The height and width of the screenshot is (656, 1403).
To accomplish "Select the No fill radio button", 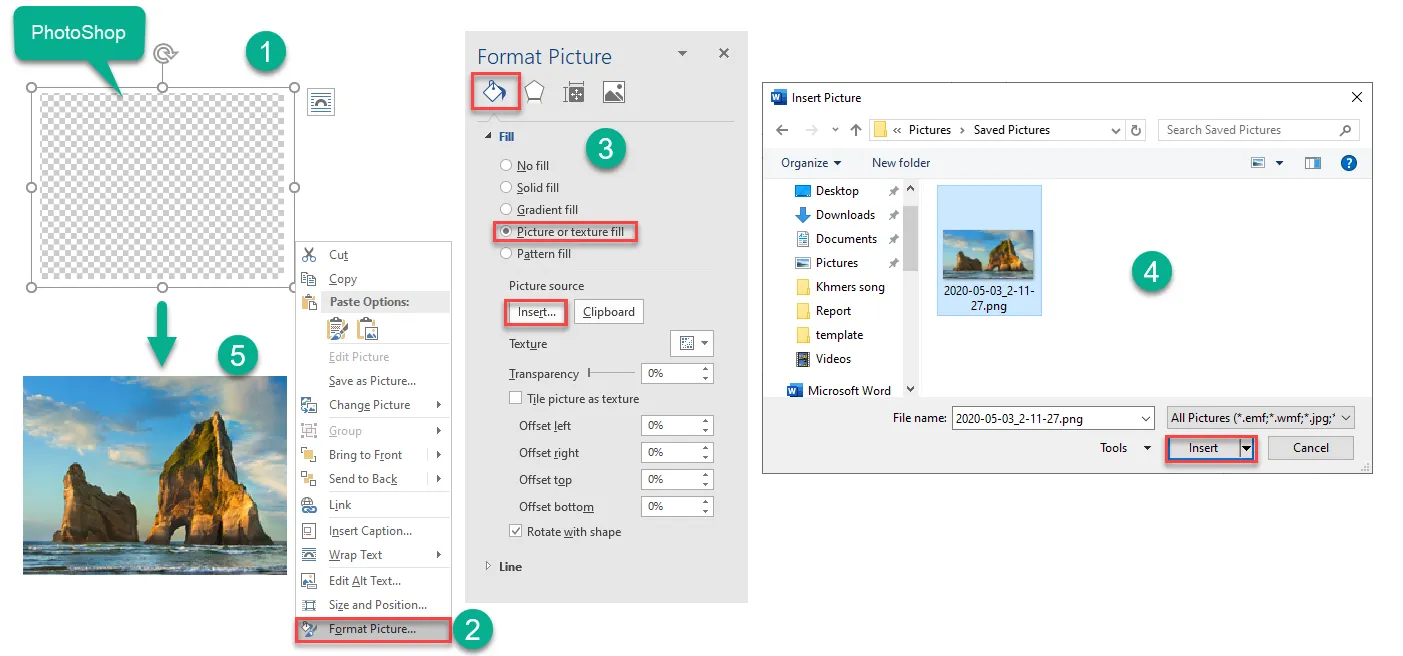I will click(x=506, y=166).
